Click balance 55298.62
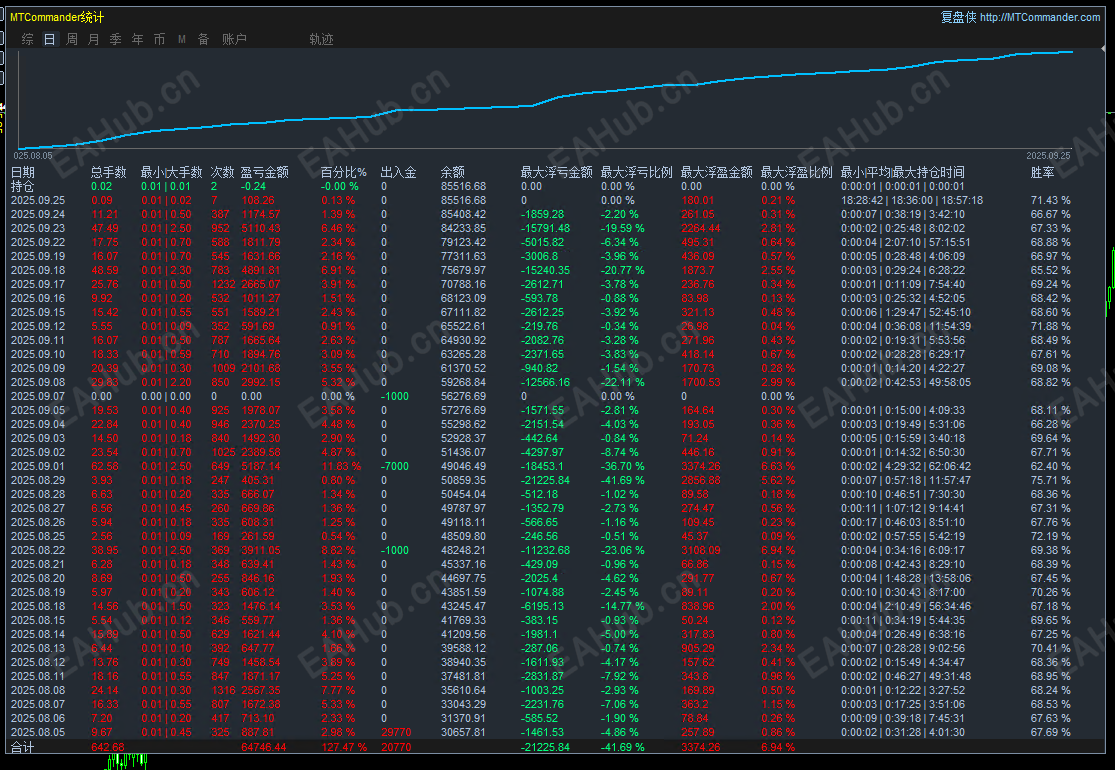The width and height of the screenshot is (1115, 770). click(x=463, y=424)
